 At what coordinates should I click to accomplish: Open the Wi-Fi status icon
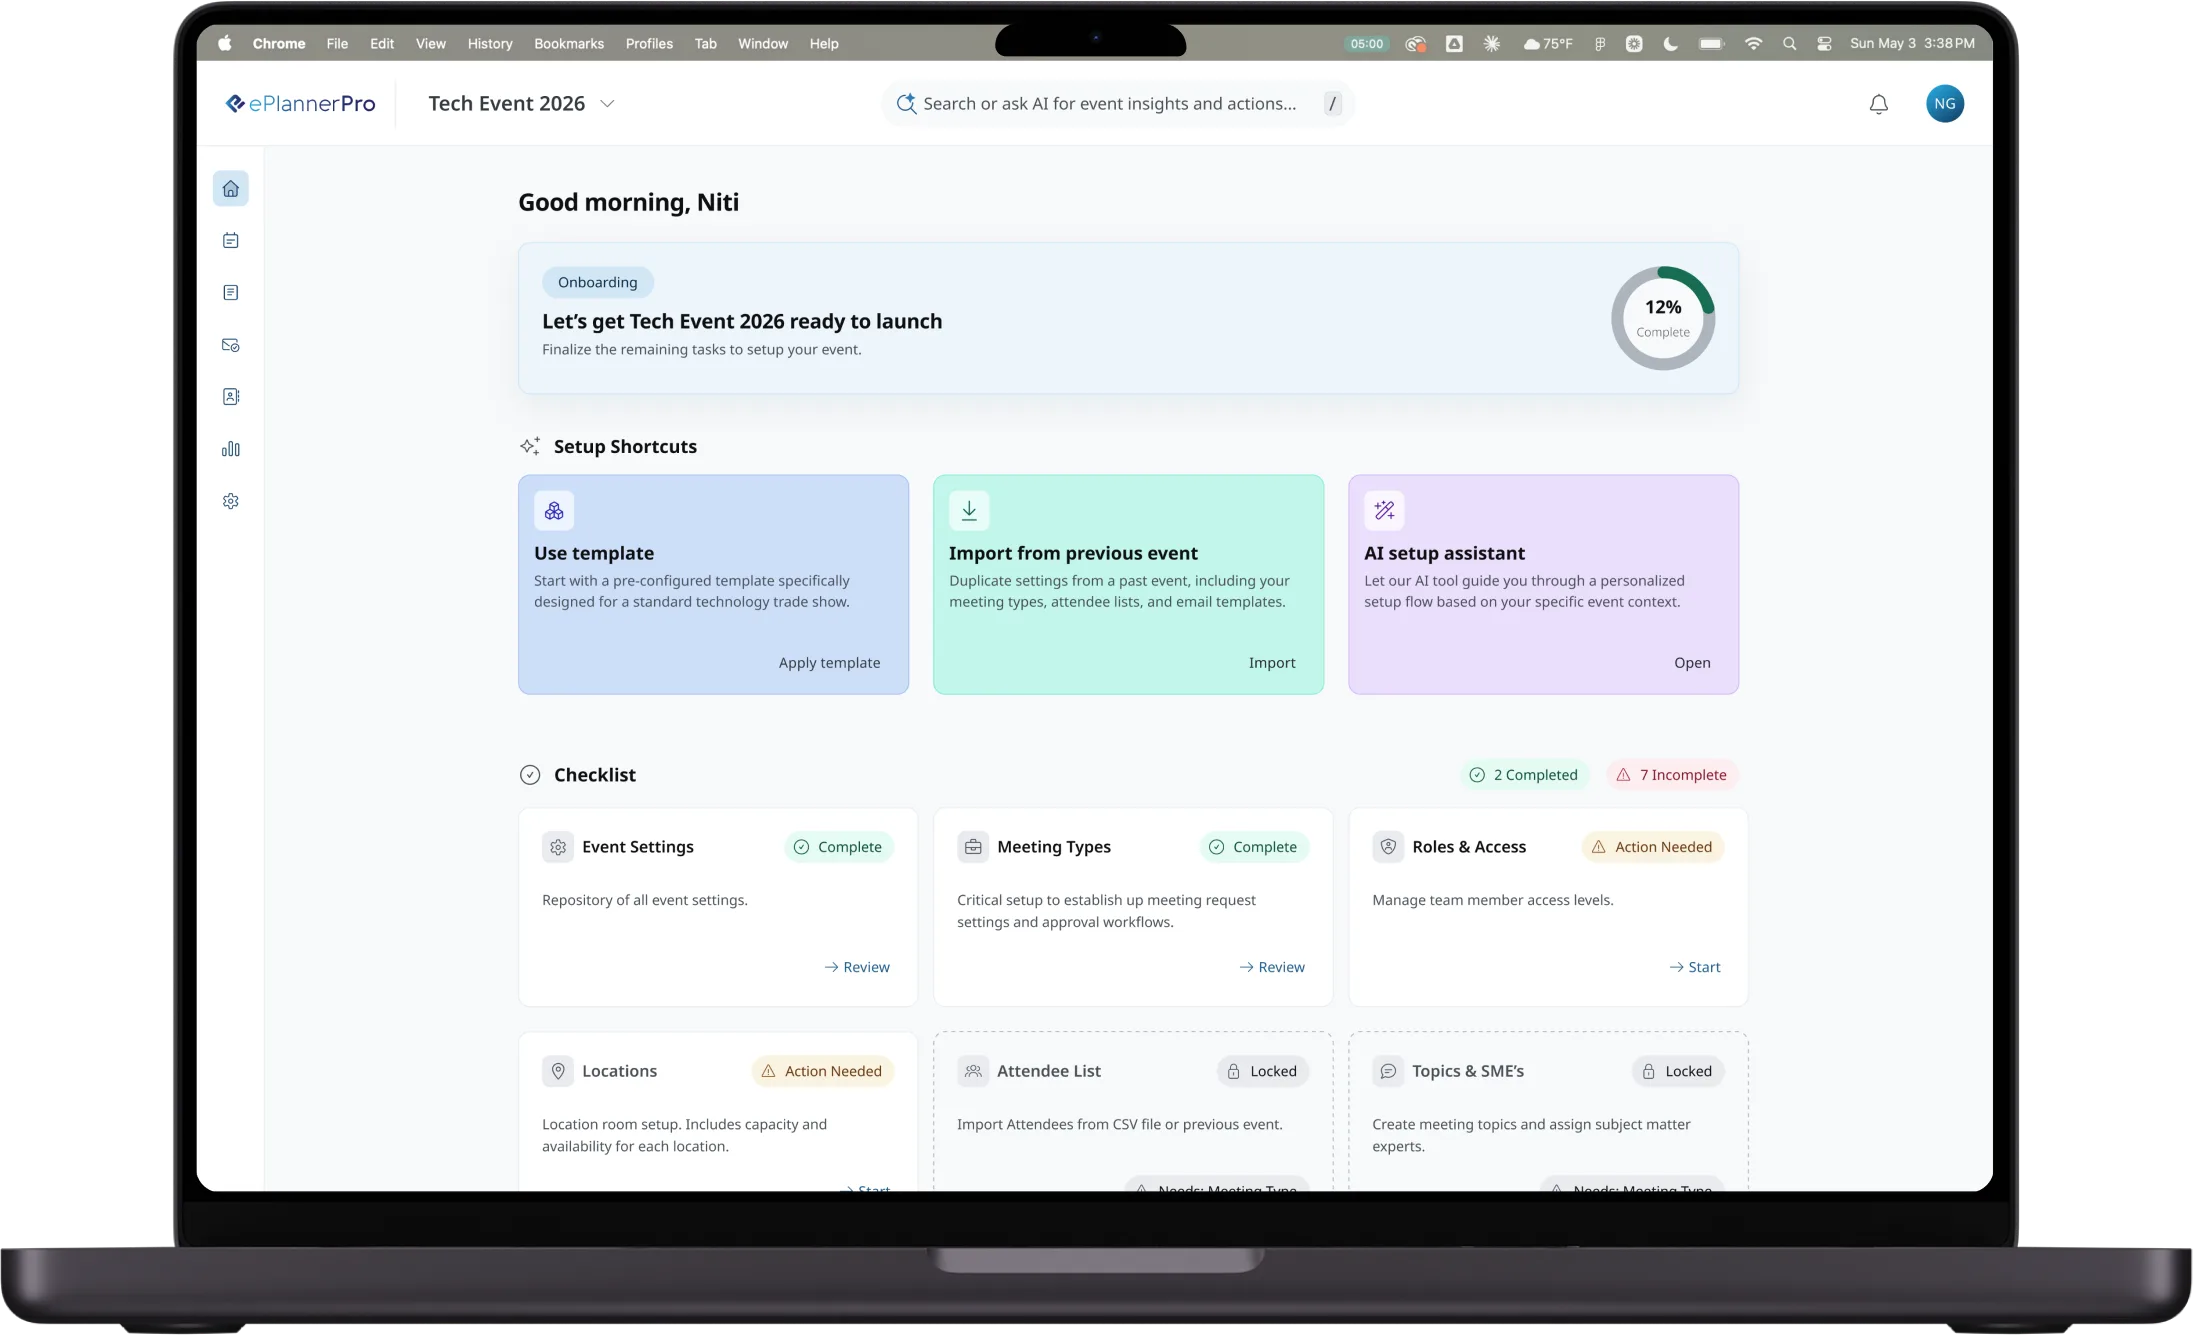[1753, 44]
